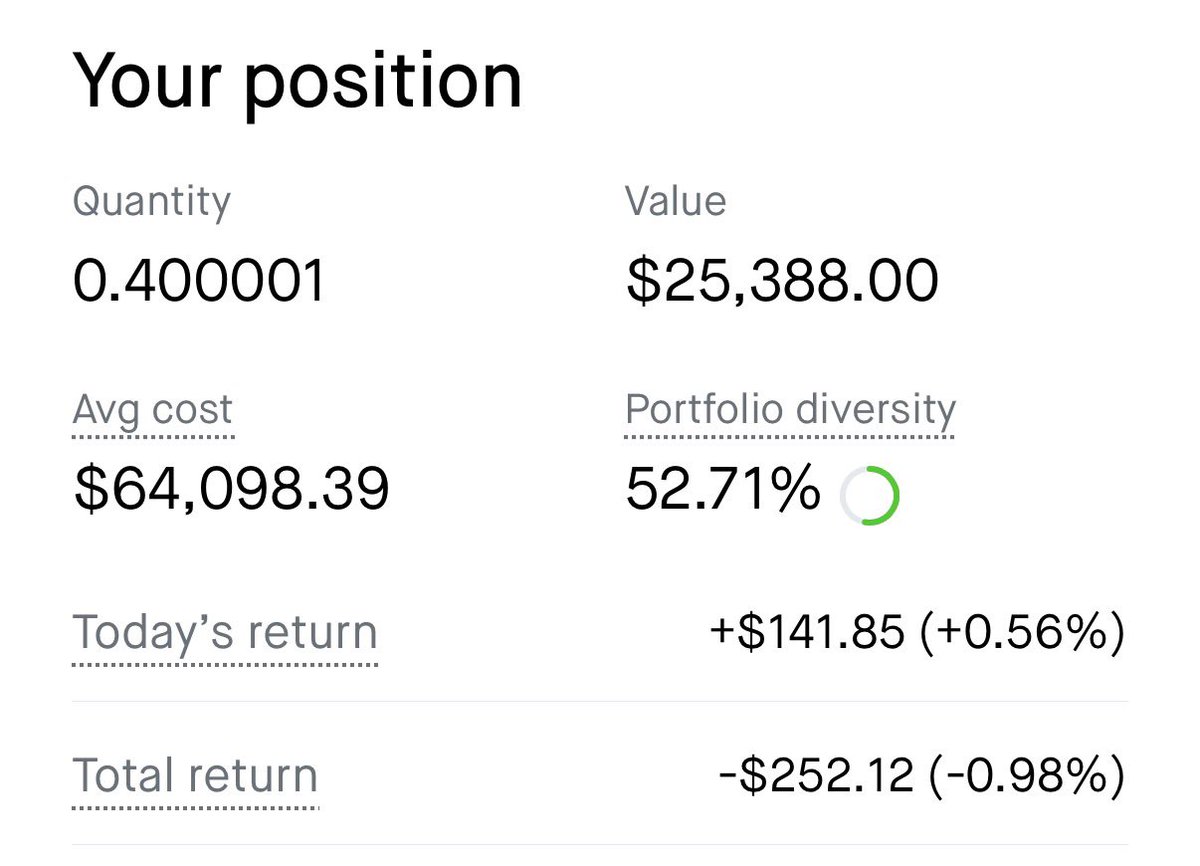Click the portfolio diversity ring icon
Viewport: 1200px width, 866px height.
click(869, 496)
